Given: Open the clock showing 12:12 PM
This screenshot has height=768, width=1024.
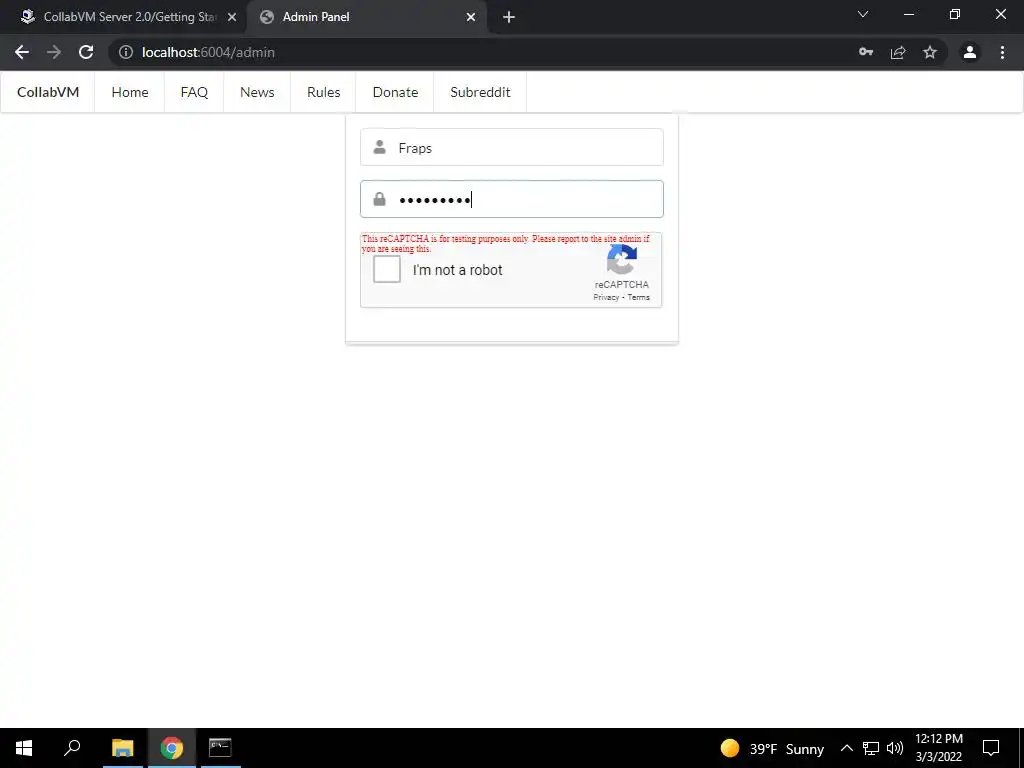Looking at the screenshot, I should (939, 748).
